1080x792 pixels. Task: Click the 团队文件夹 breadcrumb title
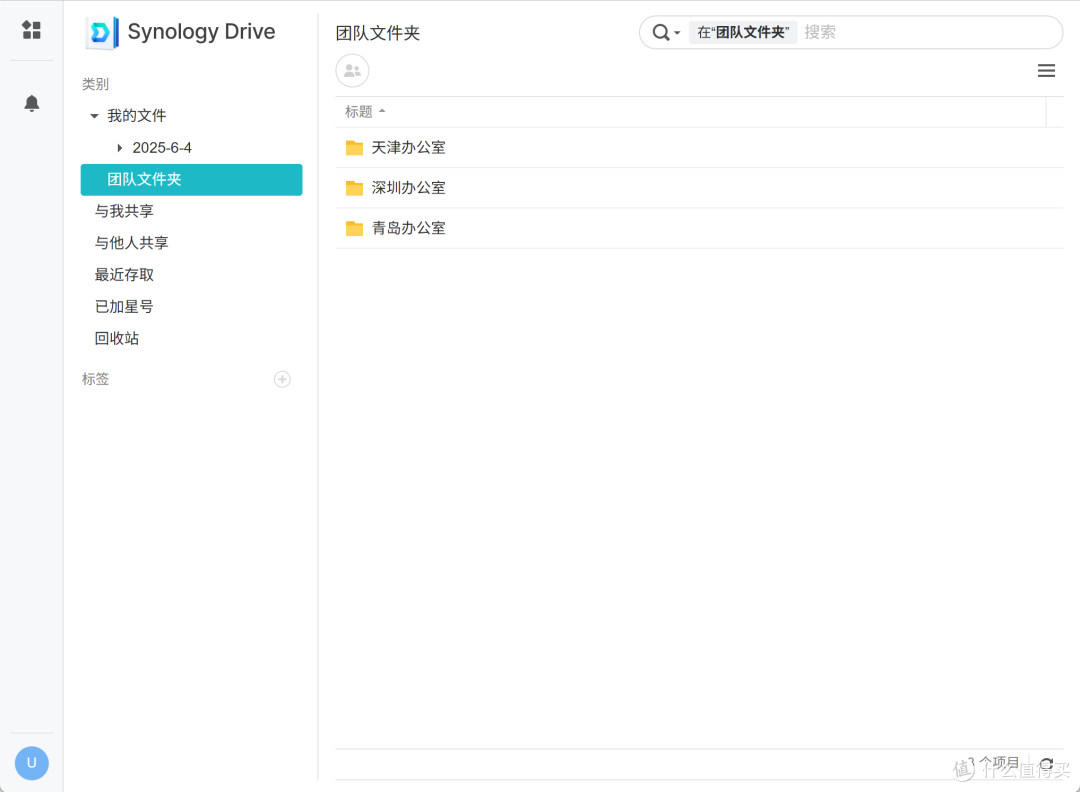pos(377,33)
